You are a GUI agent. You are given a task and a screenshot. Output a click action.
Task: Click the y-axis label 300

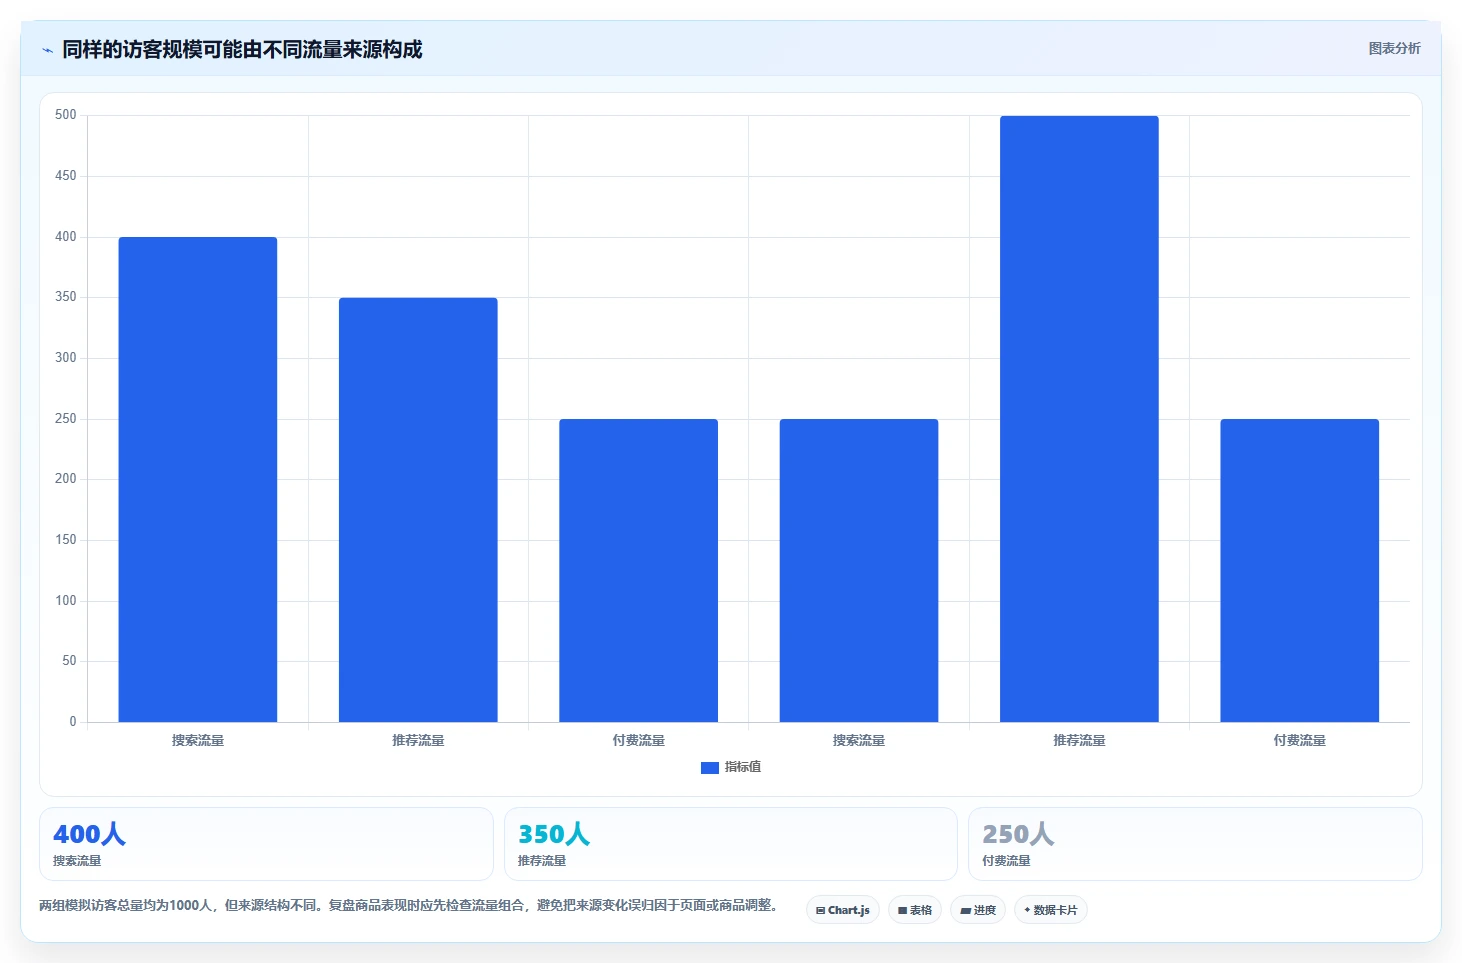click(66, 358)
